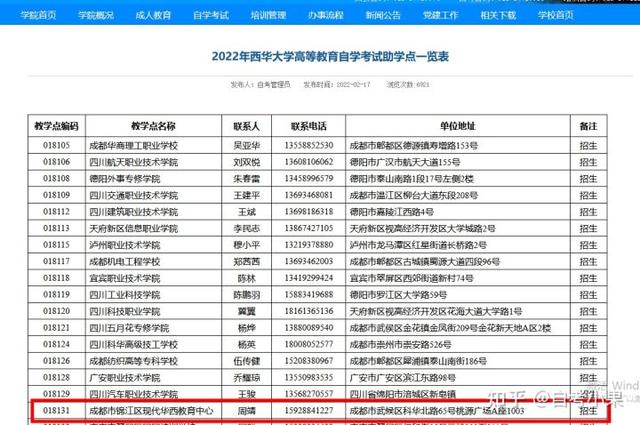Click phone number 13693462003
Viewport: 640px width, 425px height.
click(x=309, y=261)
